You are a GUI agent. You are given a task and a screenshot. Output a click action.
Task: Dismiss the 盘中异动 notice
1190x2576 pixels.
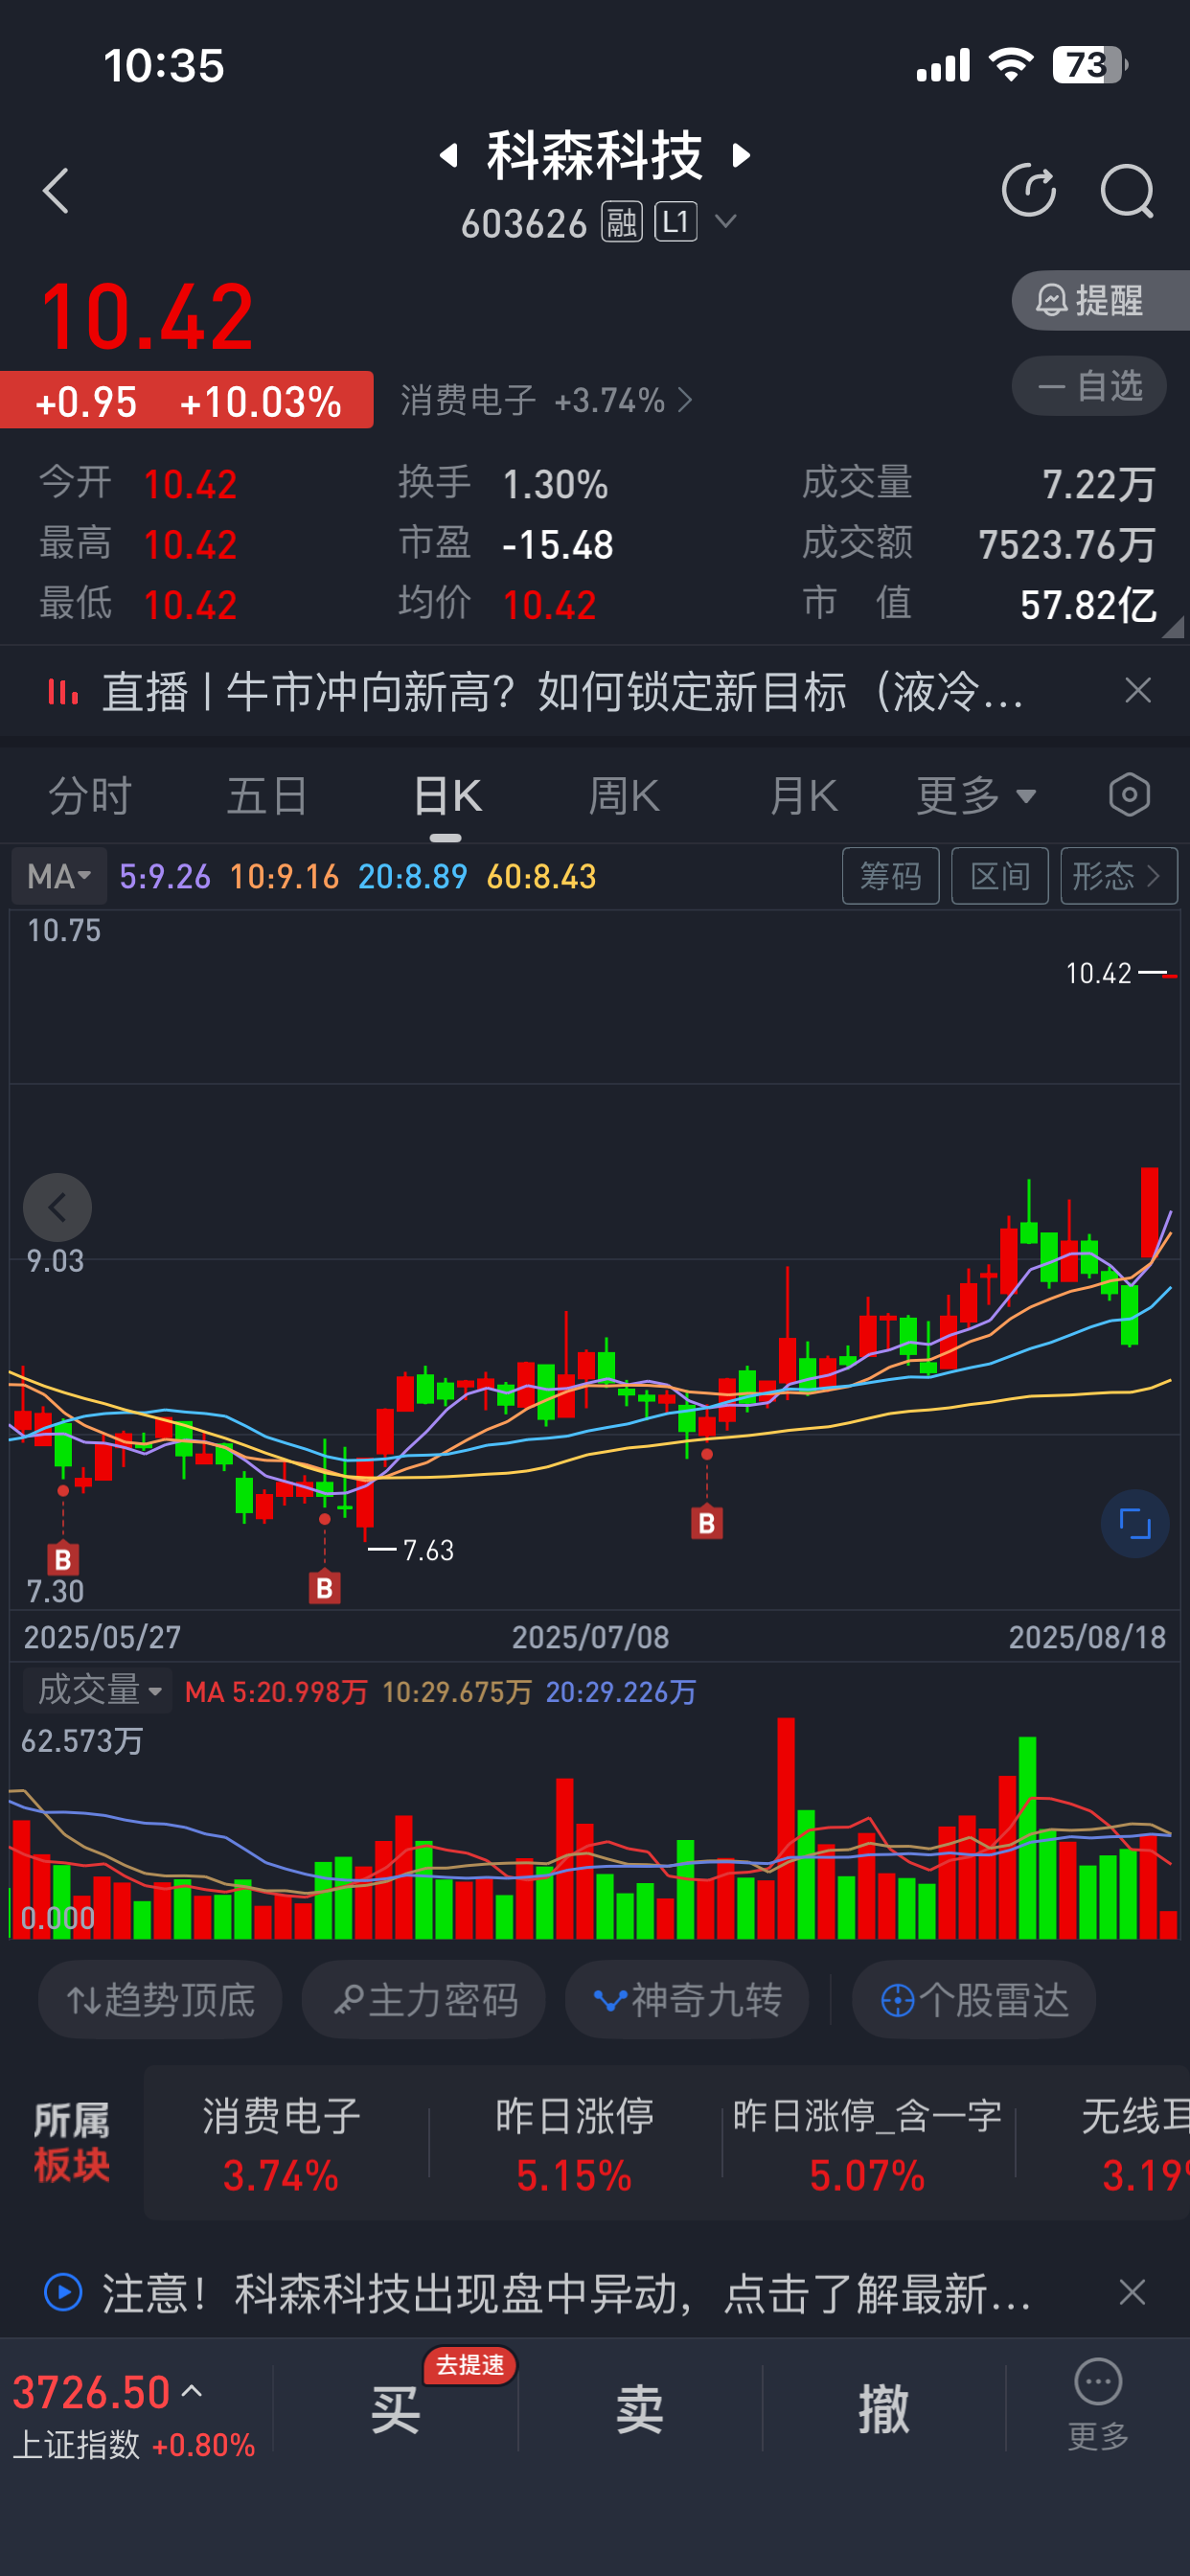(x=1132, y=2292)
